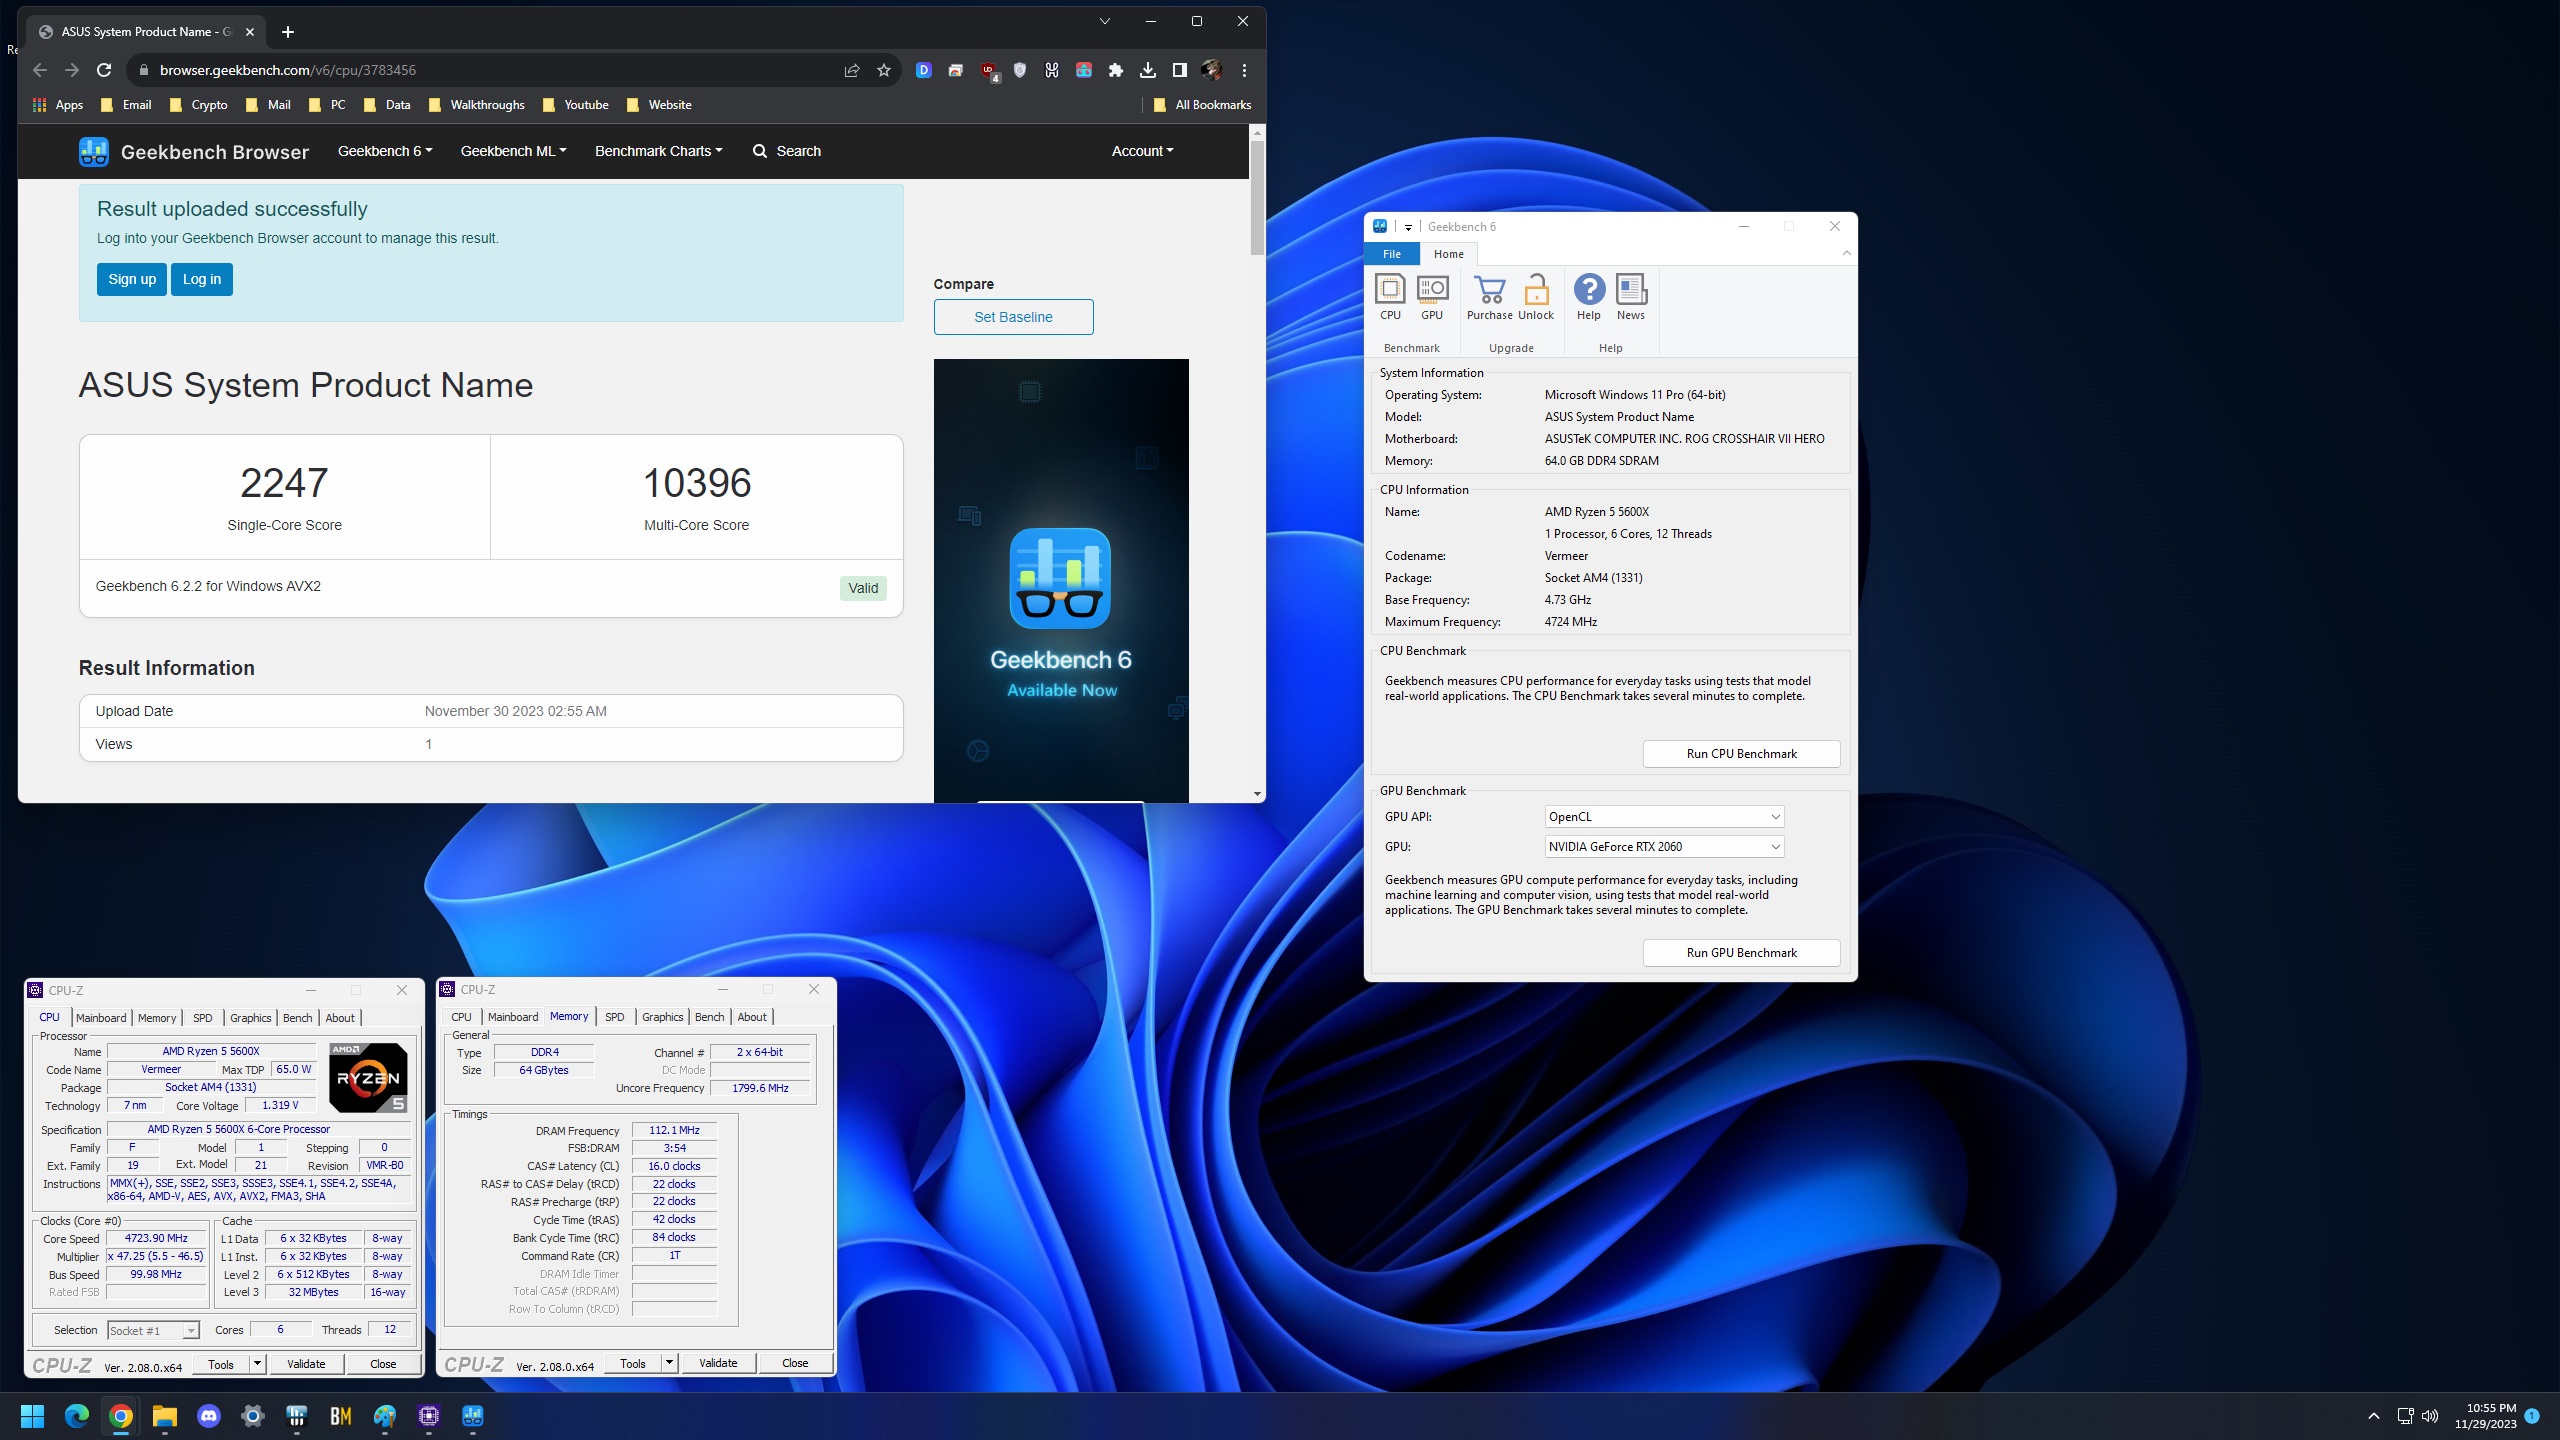Viewport: 2560px width, 1440px height.
Task: Expand the Geekbench 6 navigation dropdown
Action: click(385, 151)
